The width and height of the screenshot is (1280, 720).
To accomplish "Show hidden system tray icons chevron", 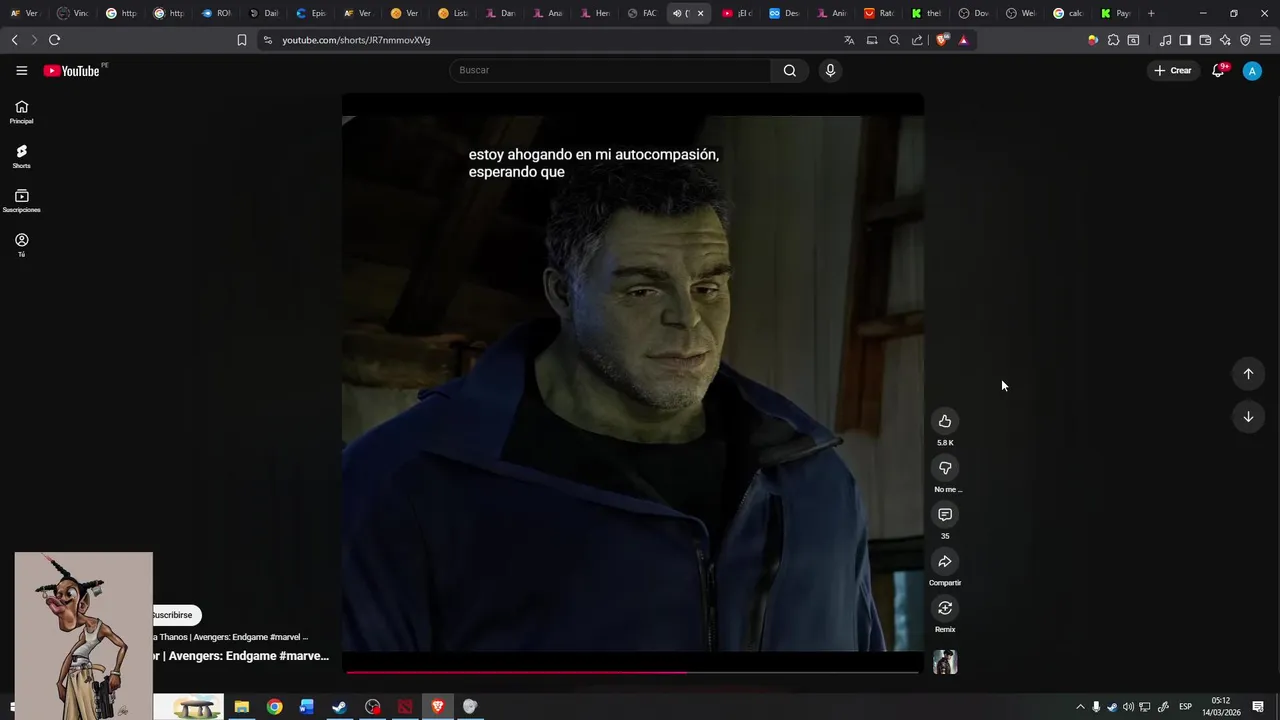I will [1080, 707].
